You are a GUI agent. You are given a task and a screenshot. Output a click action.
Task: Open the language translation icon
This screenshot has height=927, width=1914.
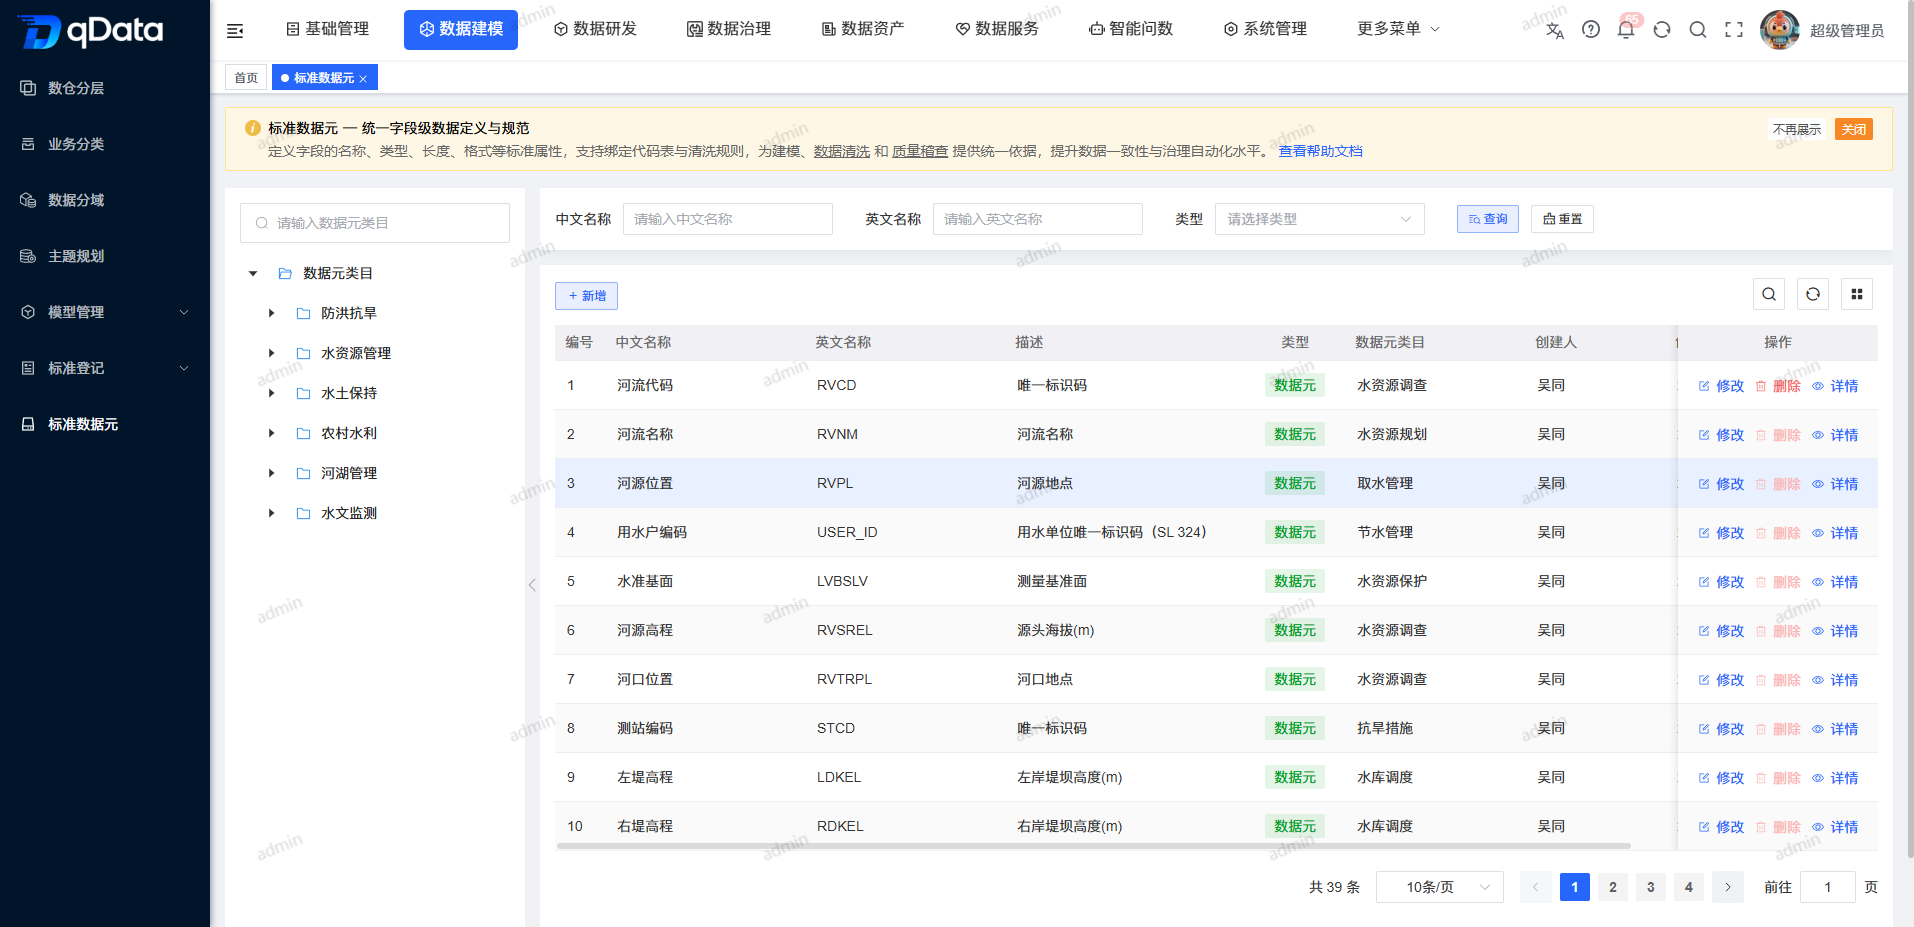pyautogui.click(x=1554, y=30)
